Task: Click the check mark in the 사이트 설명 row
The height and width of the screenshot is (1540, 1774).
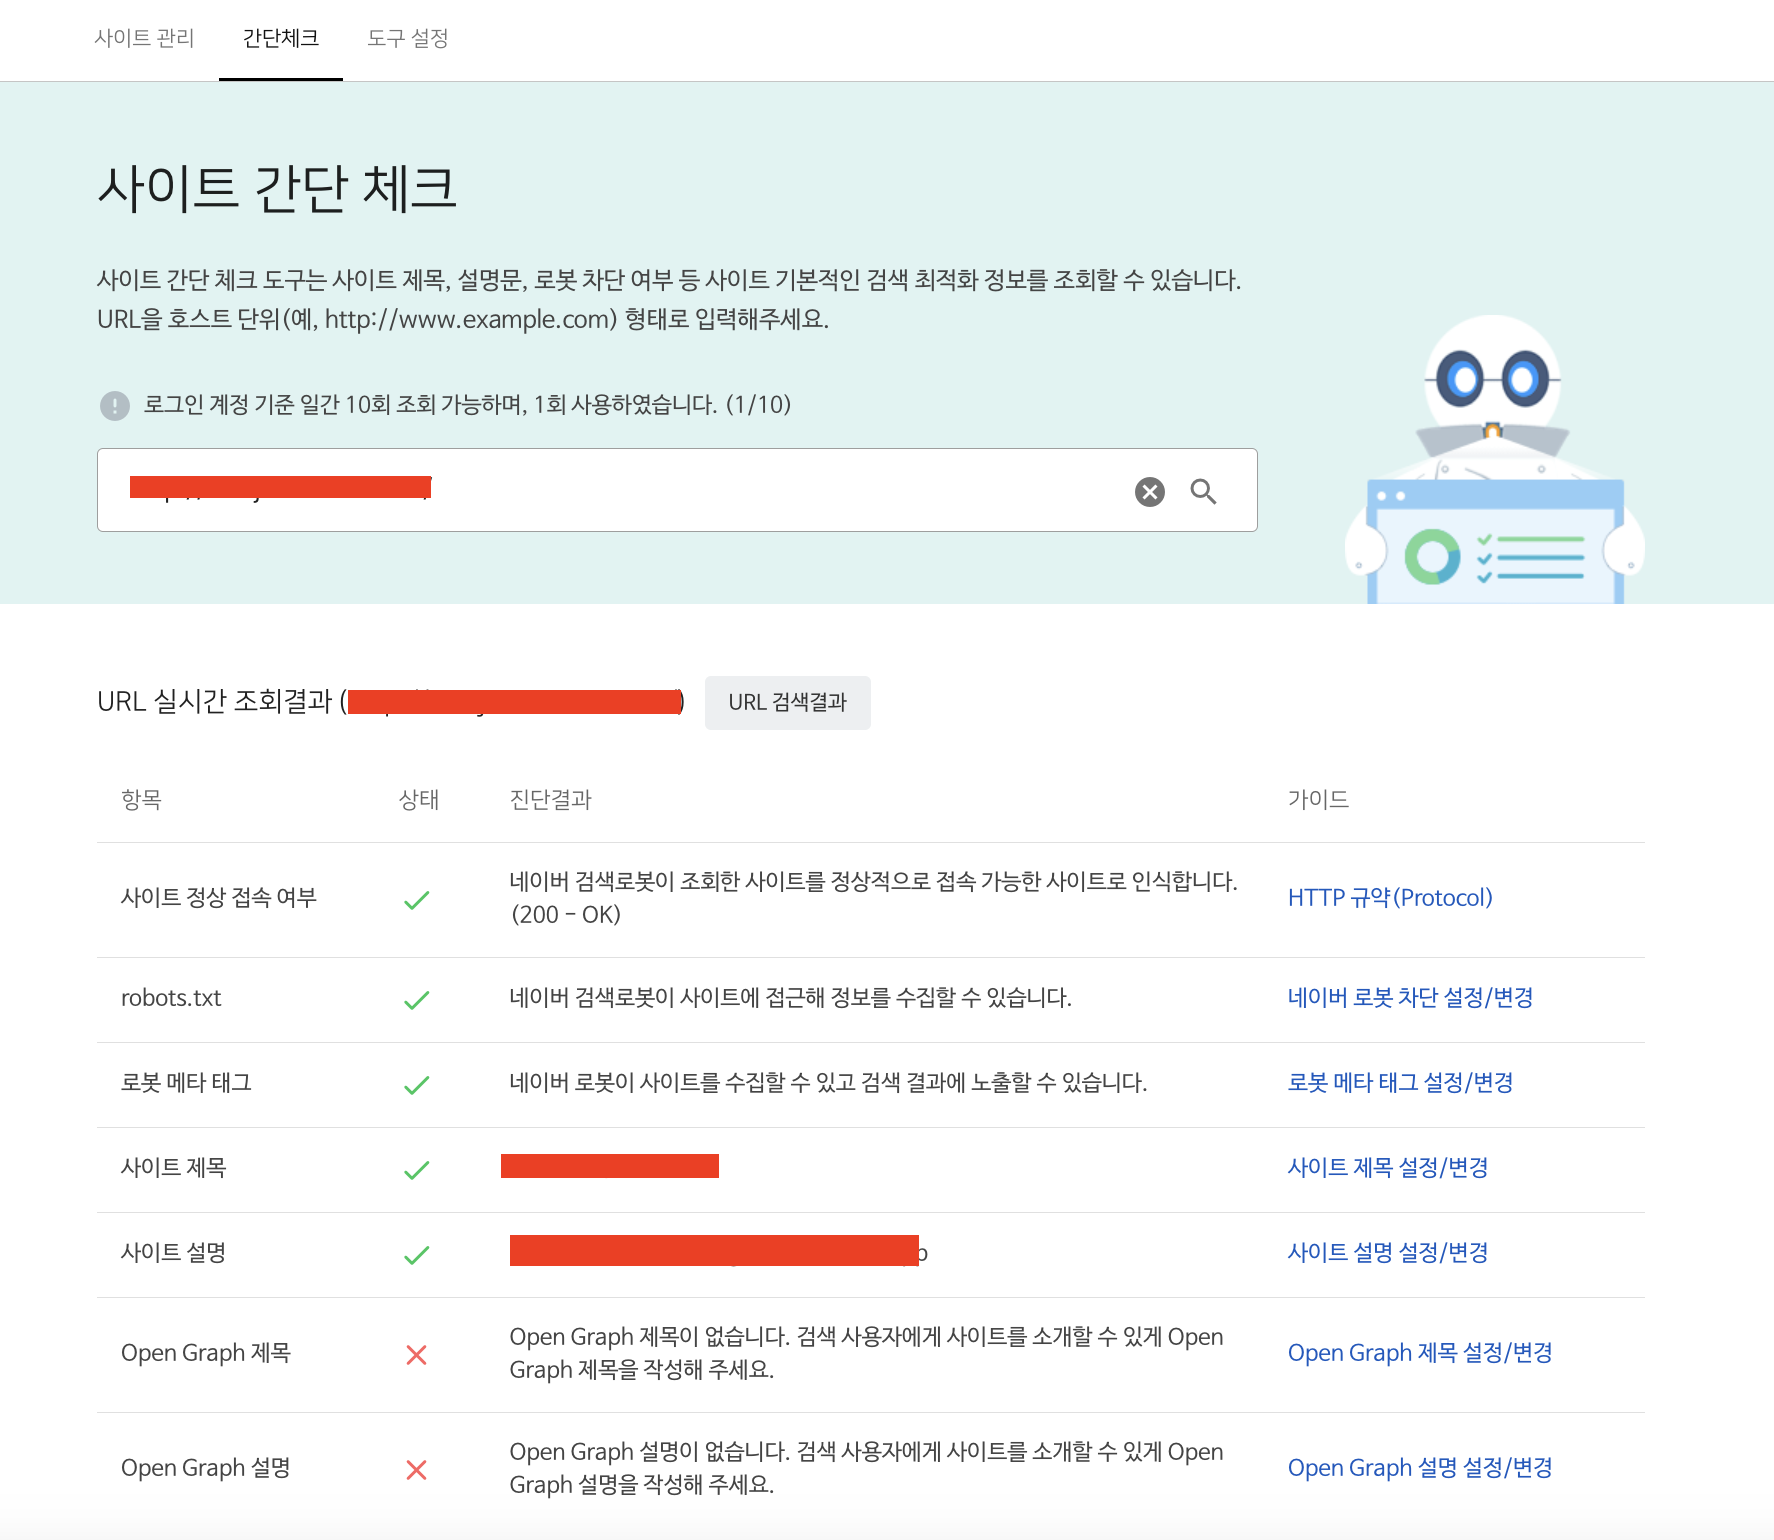Action: (416, 1255)
